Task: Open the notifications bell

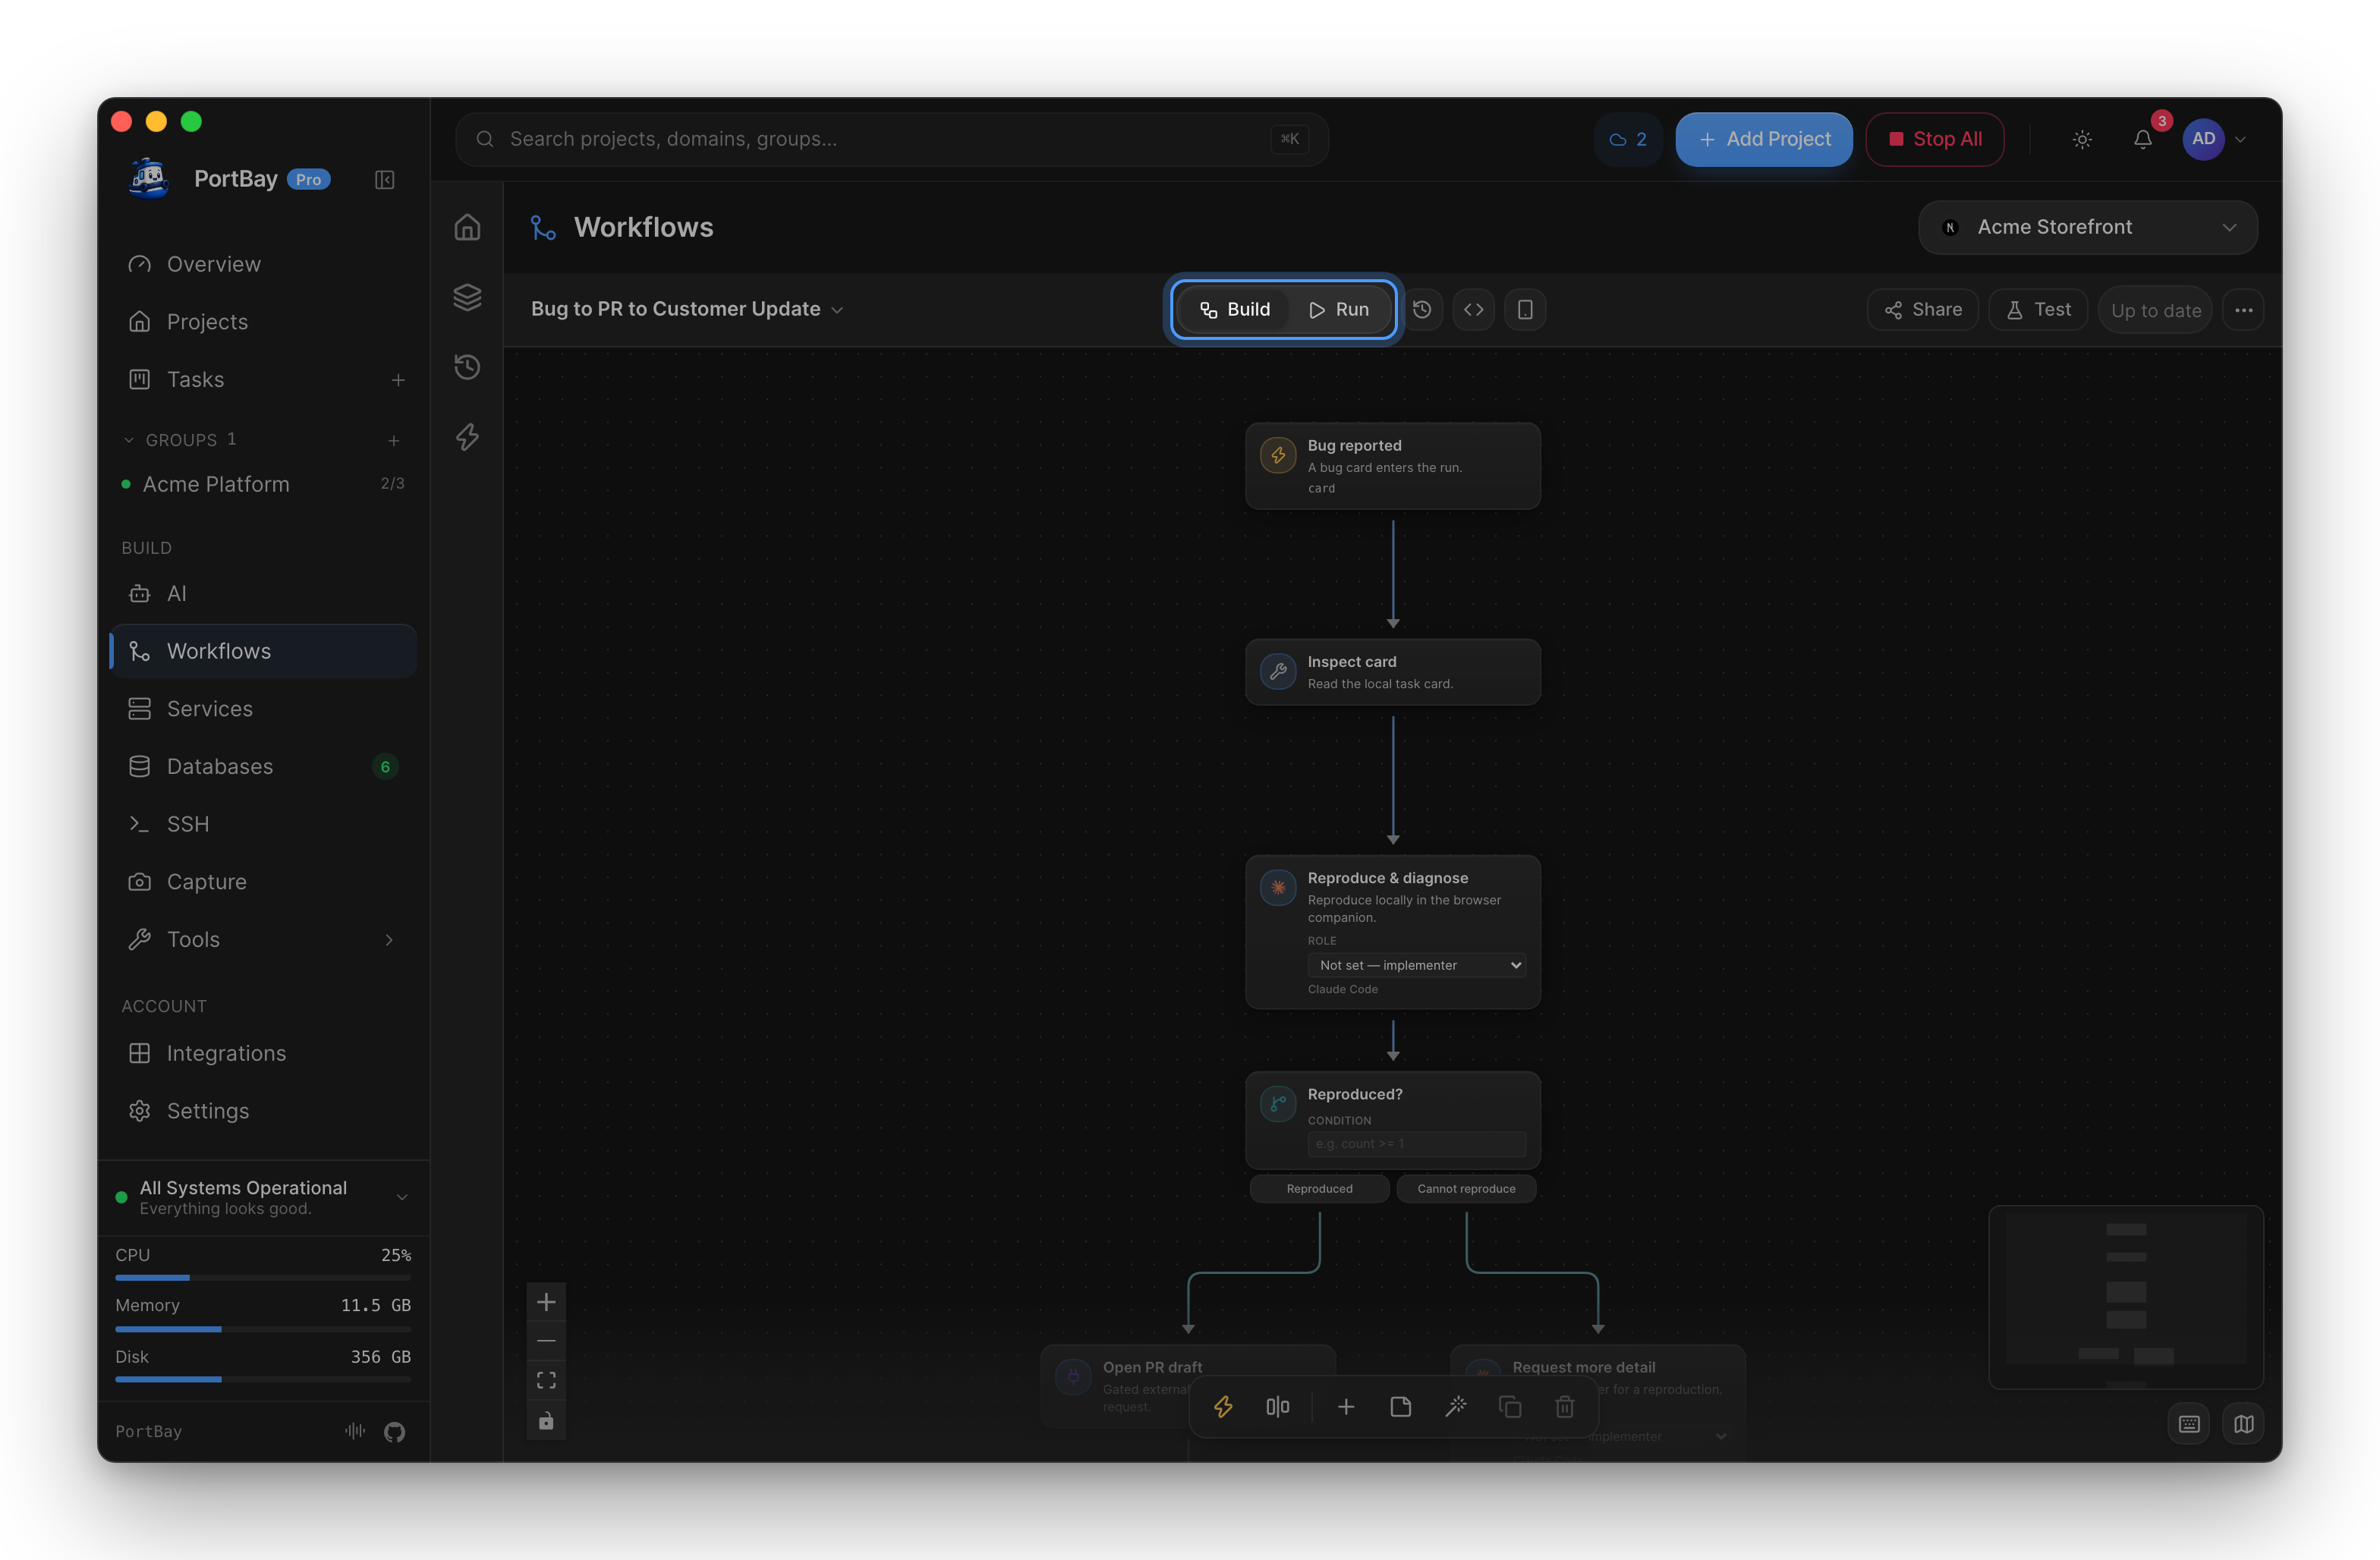Action: tap(2143, 140)
